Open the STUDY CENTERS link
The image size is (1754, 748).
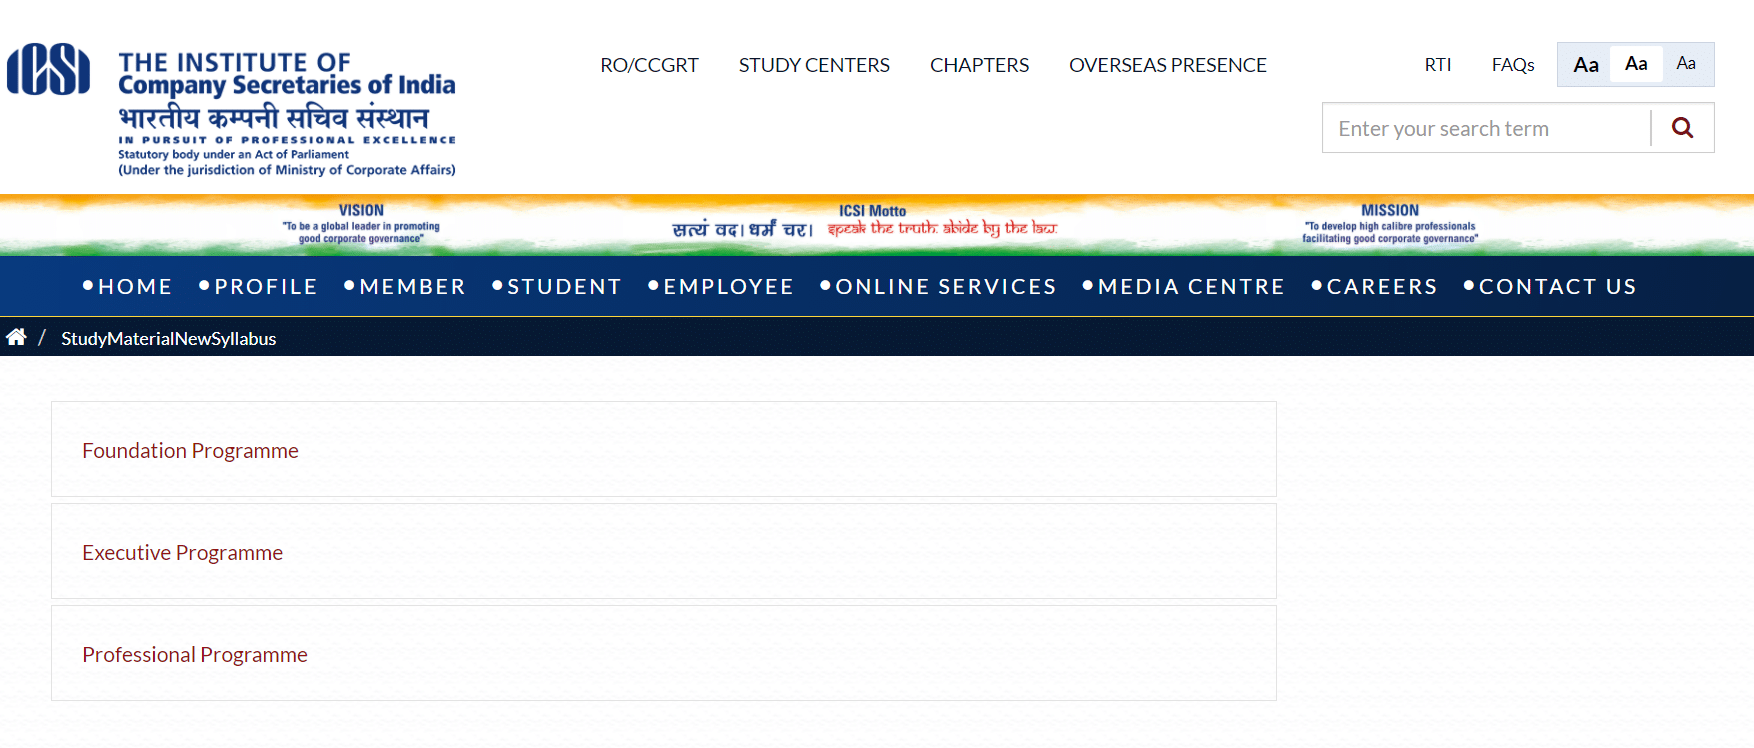coord(814,65)
